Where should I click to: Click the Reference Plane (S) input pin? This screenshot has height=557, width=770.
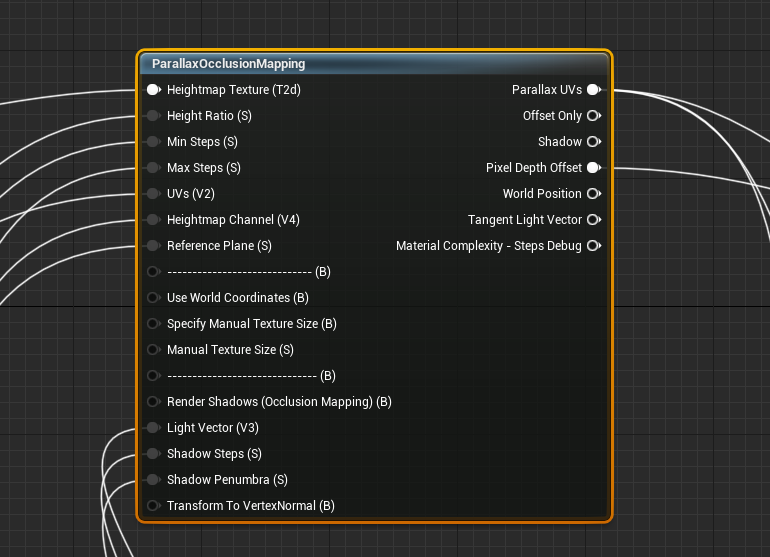coord(153,246)
